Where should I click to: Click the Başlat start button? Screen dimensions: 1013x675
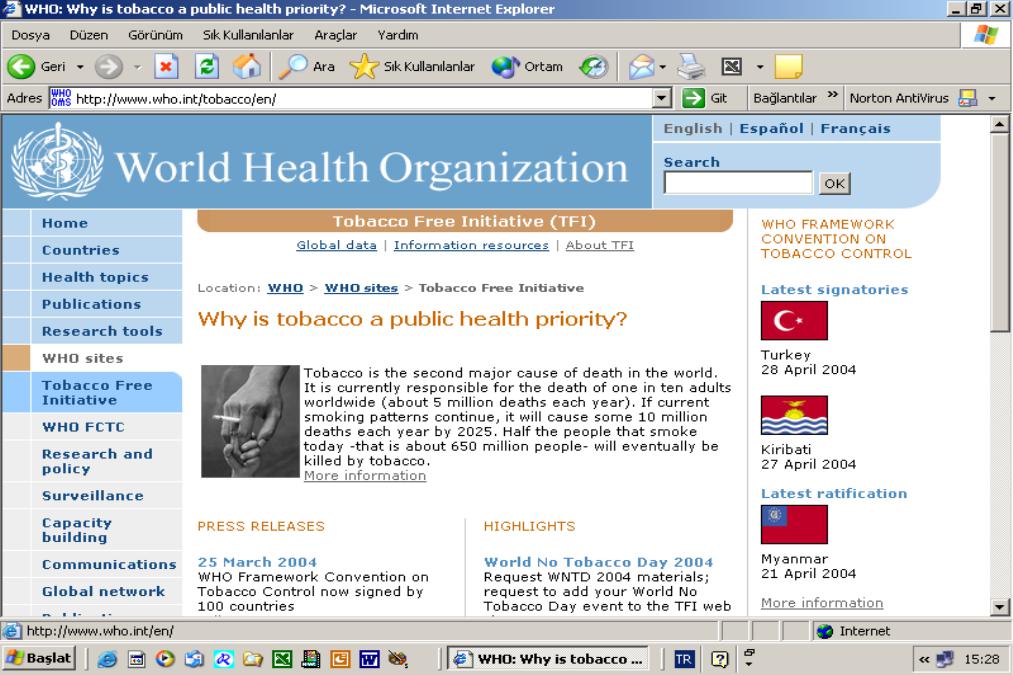pos(39,658)
